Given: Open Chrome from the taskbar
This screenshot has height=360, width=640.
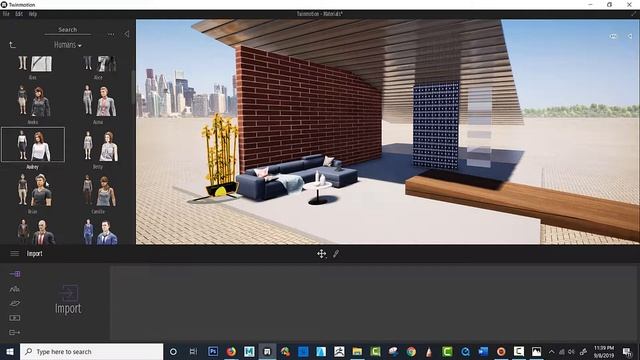Looking at the screenshot, I should point(411,351).
